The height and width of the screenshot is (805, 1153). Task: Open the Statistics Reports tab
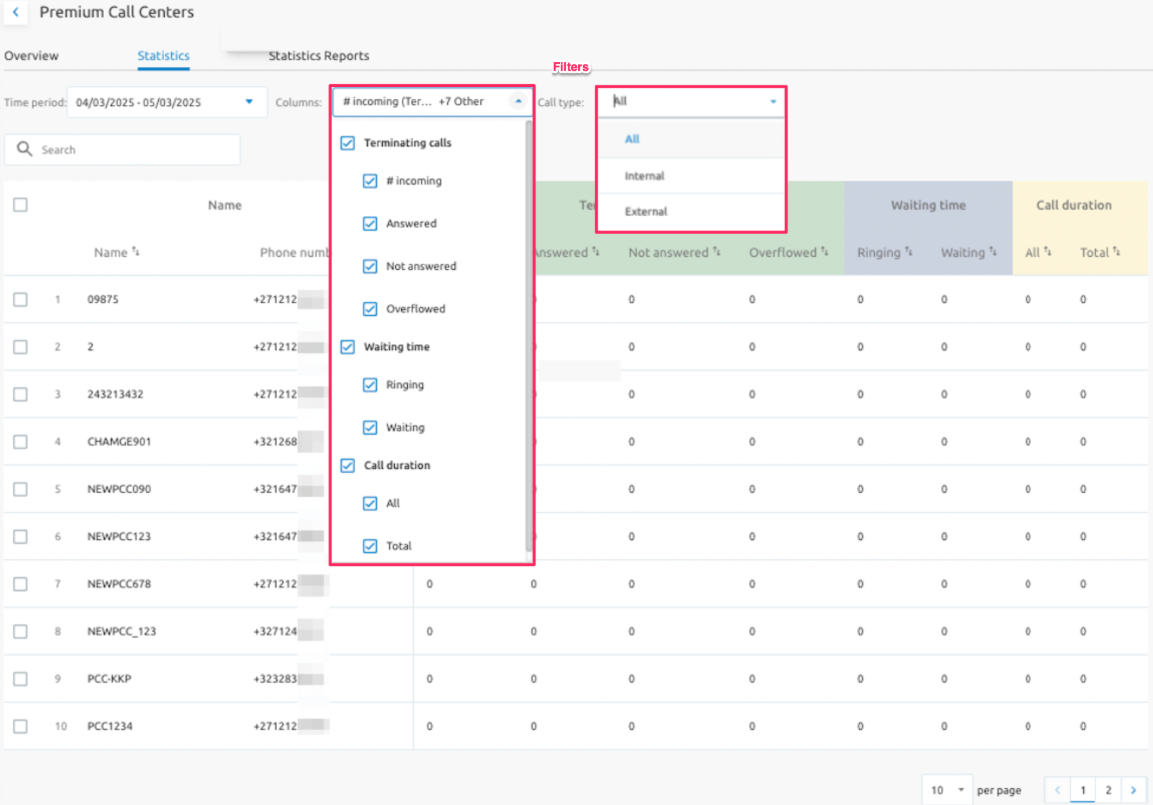tap(318, 56)
